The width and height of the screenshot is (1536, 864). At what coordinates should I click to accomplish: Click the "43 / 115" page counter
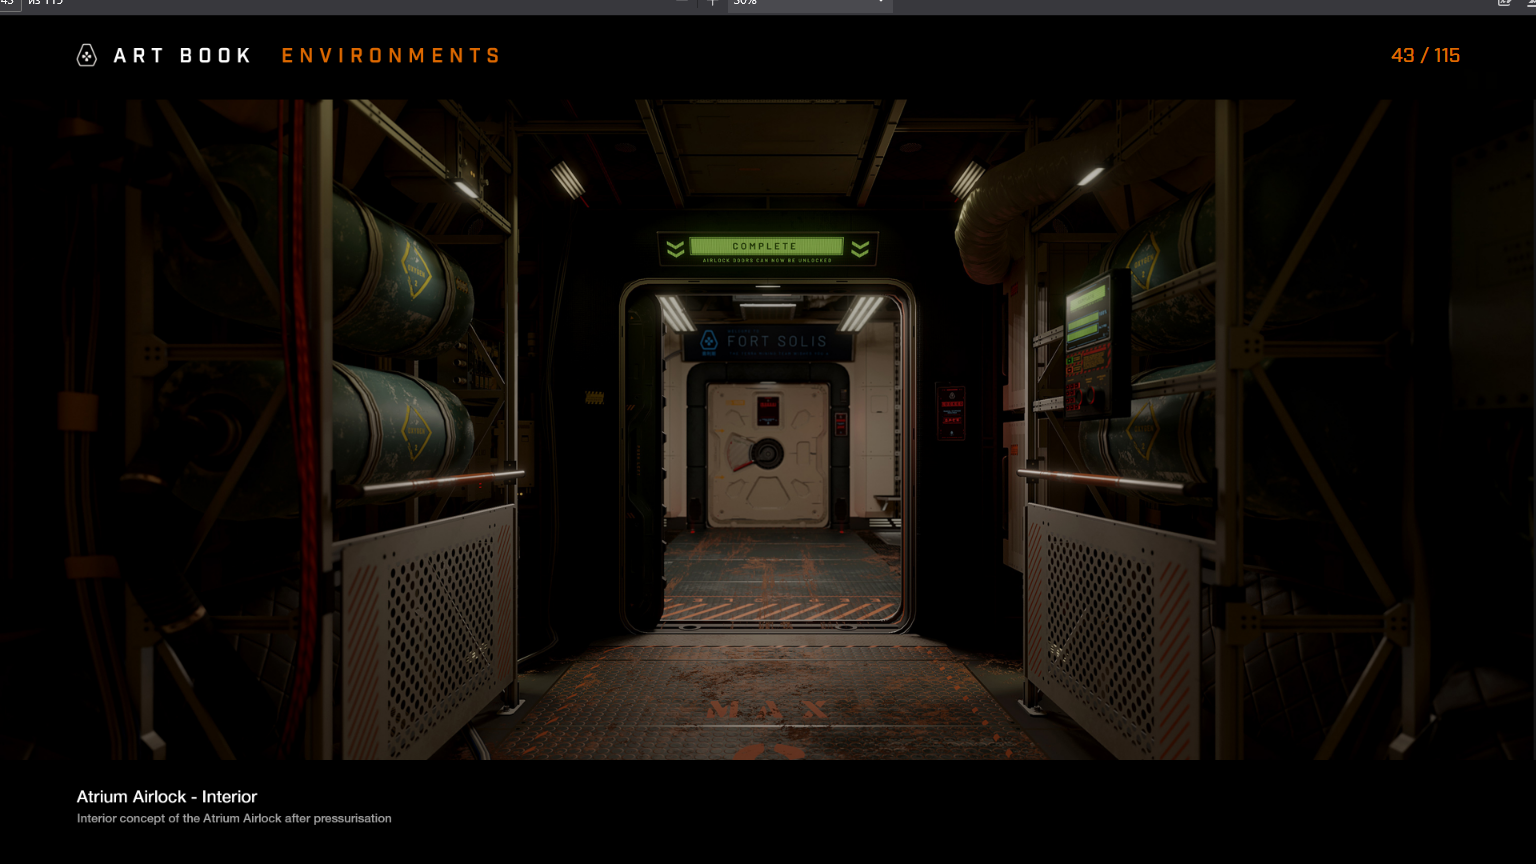click(1425, 56)
